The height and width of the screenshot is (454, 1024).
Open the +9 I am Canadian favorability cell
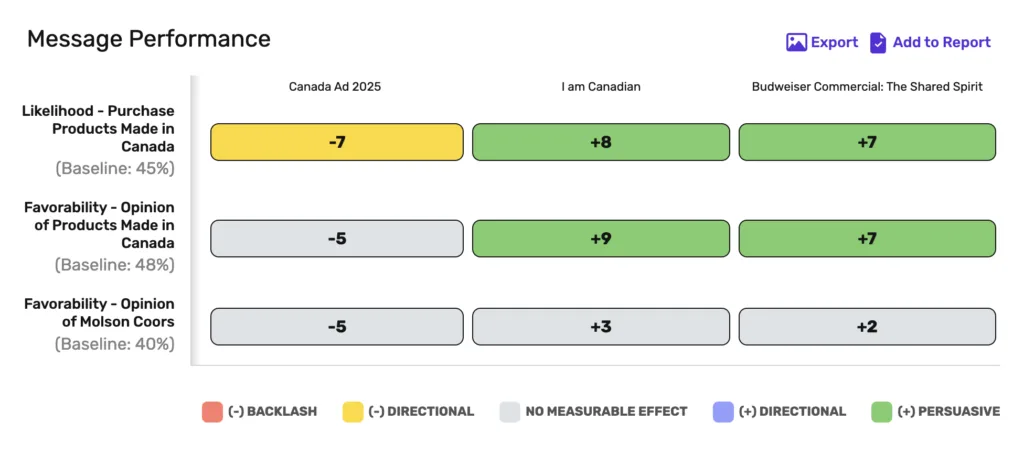pos(600,238)
